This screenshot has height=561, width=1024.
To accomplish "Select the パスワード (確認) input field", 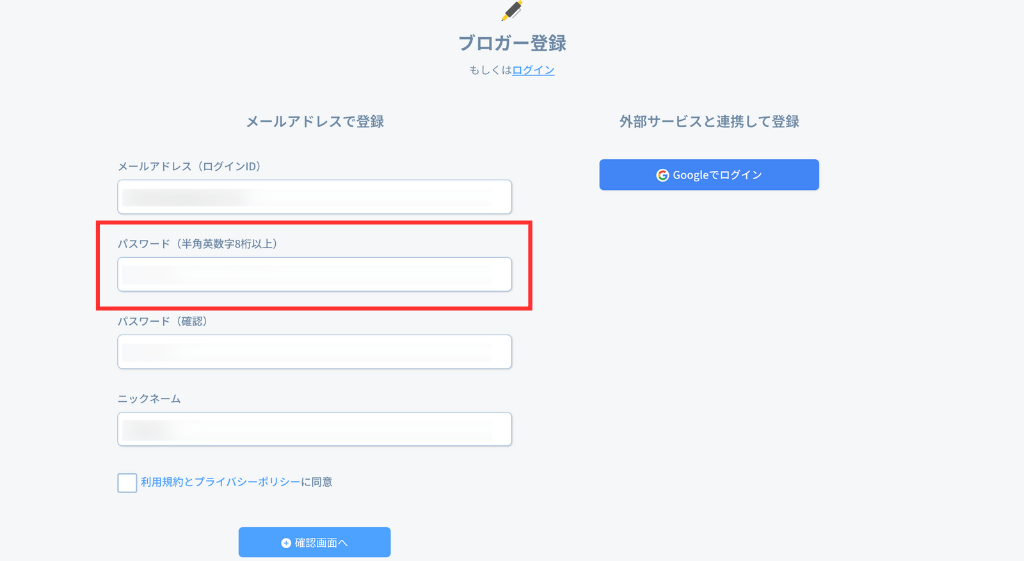I will tap(314, 351).
